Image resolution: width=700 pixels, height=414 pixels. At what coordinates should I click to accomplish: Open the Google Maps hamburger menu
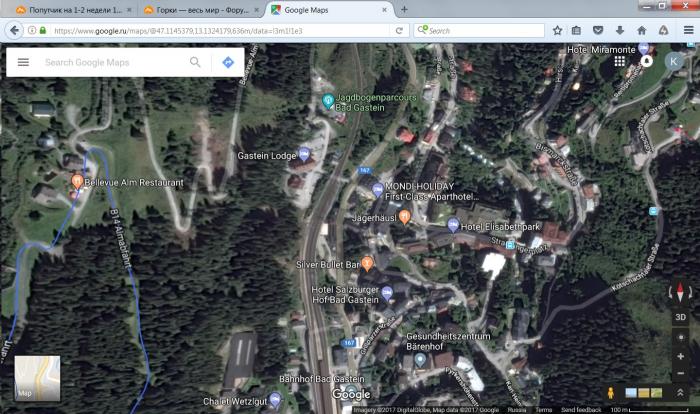(x=23, y=62)
